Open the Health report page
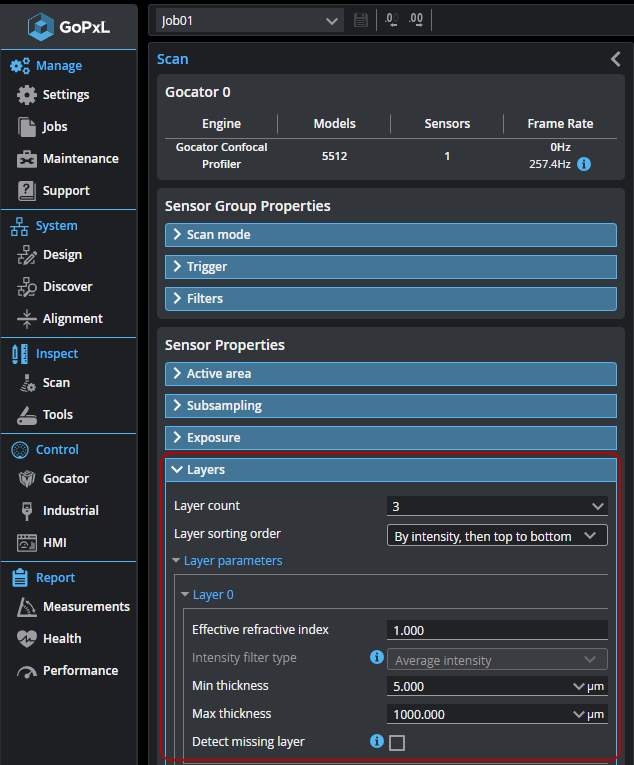 click(62, 639)
